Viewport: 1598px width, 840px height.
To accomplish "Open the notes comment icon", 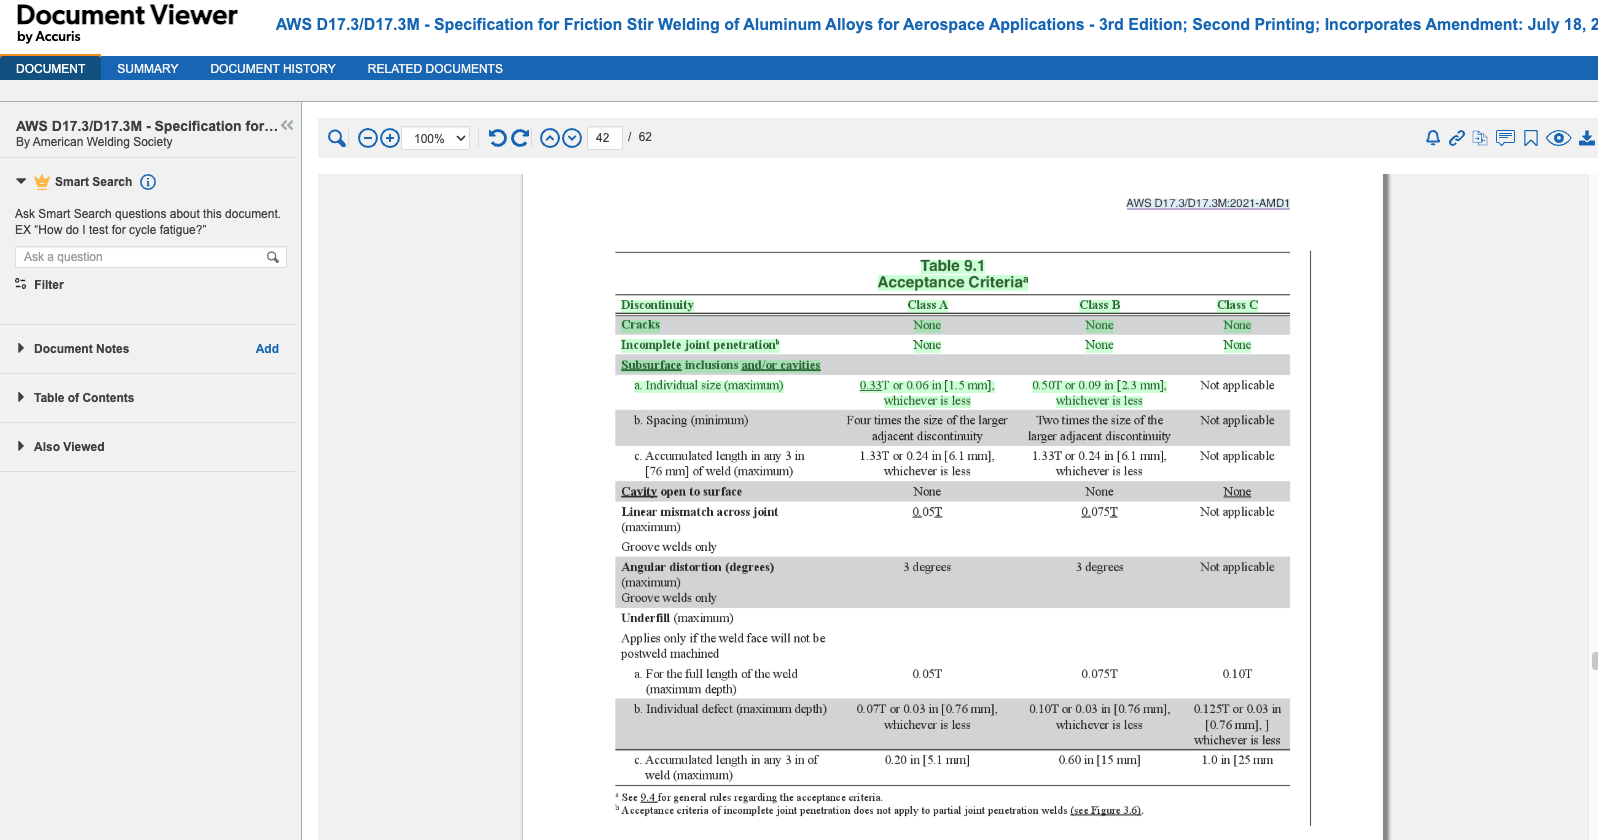I will [1505, 138].
